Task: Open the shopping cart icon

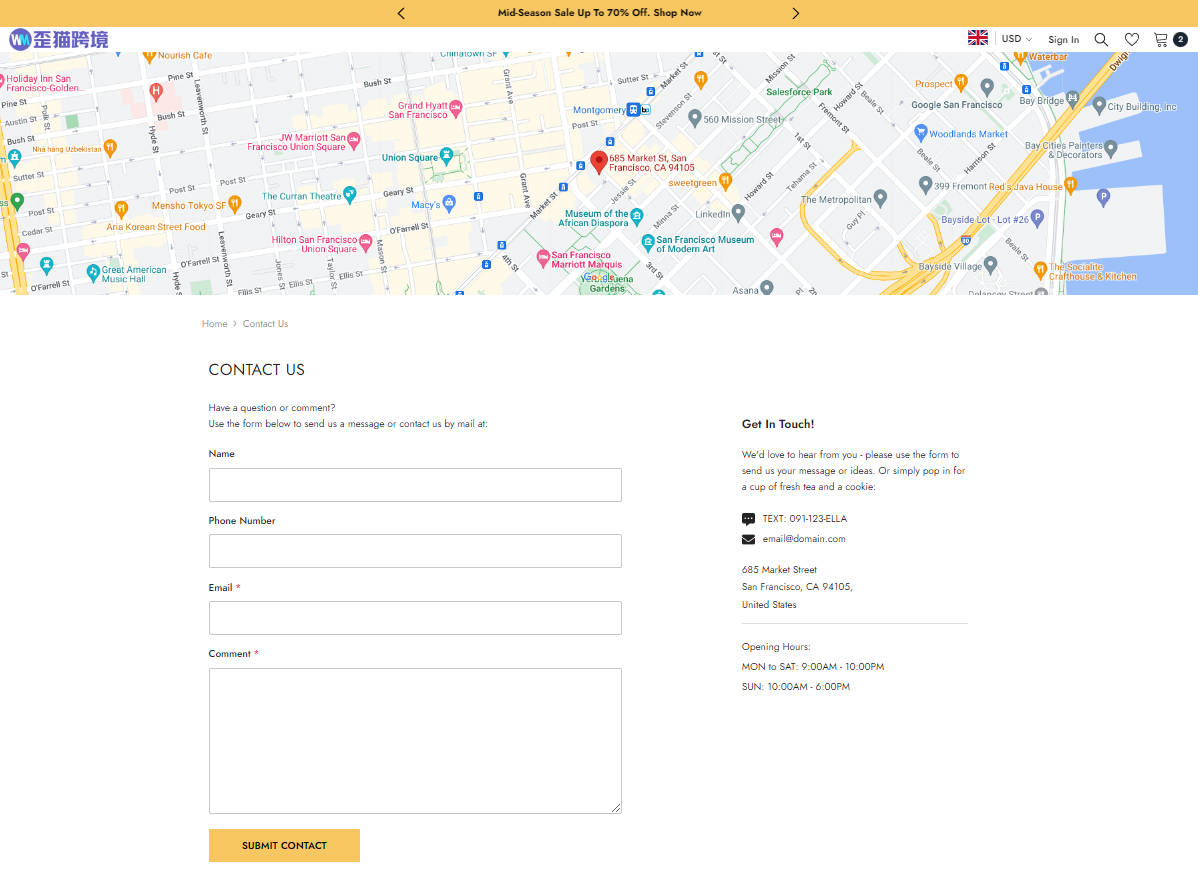Action: [1161, 40]
